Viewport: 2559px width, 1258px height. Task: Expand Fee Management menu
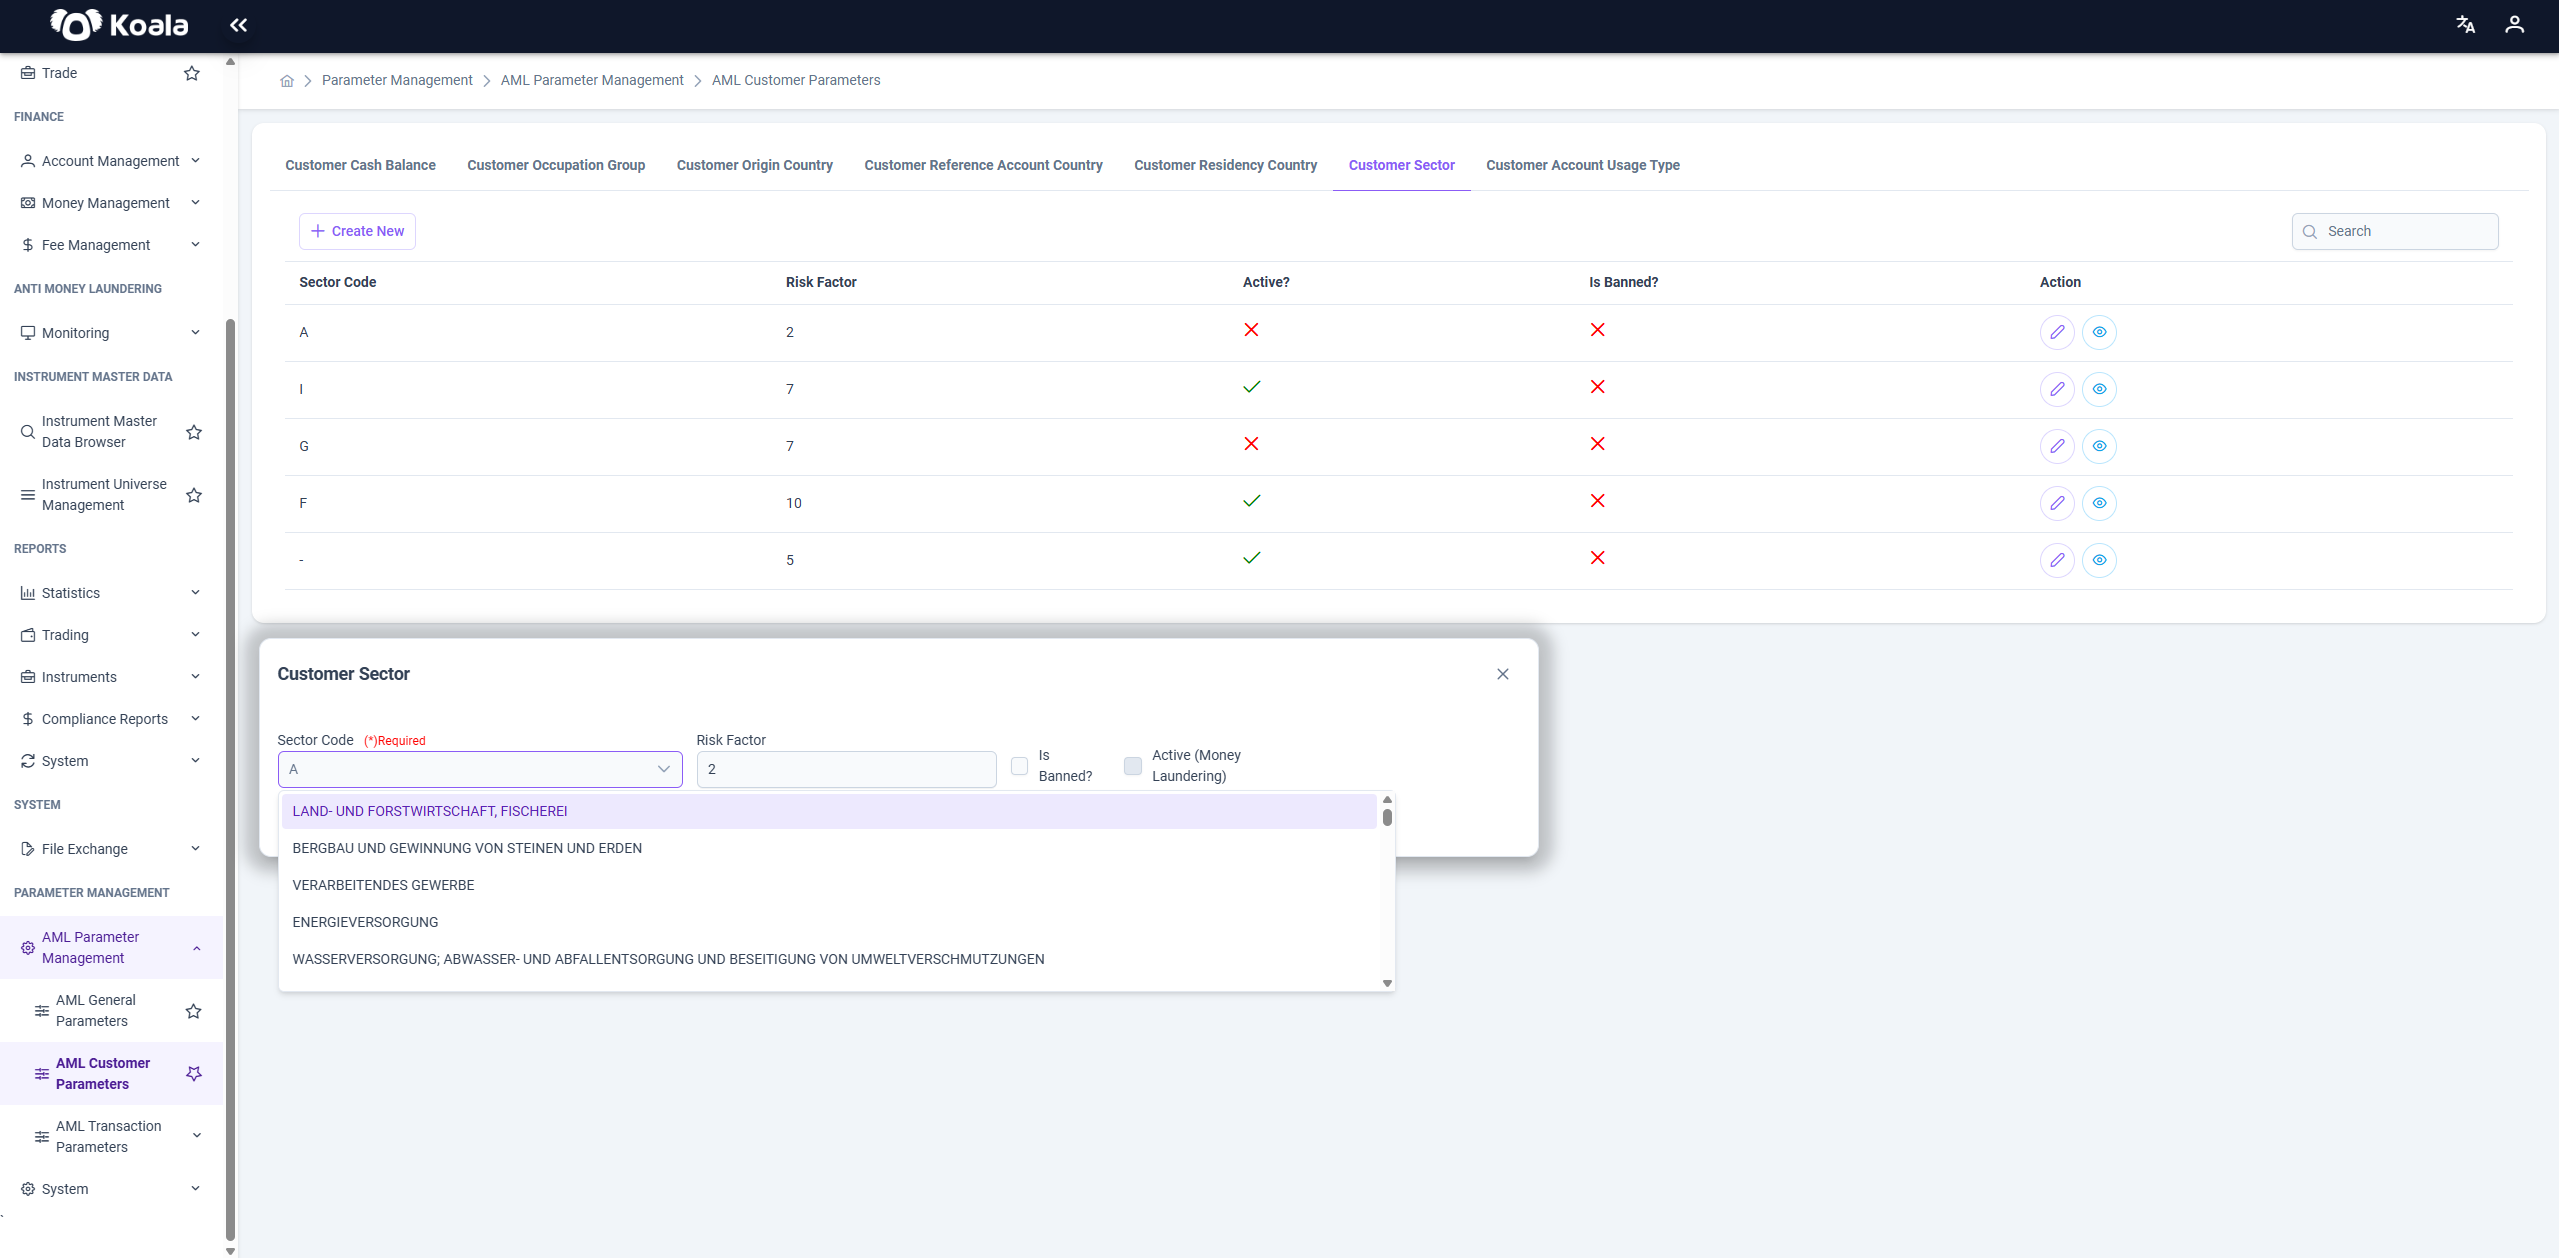(x=111, y=245)
